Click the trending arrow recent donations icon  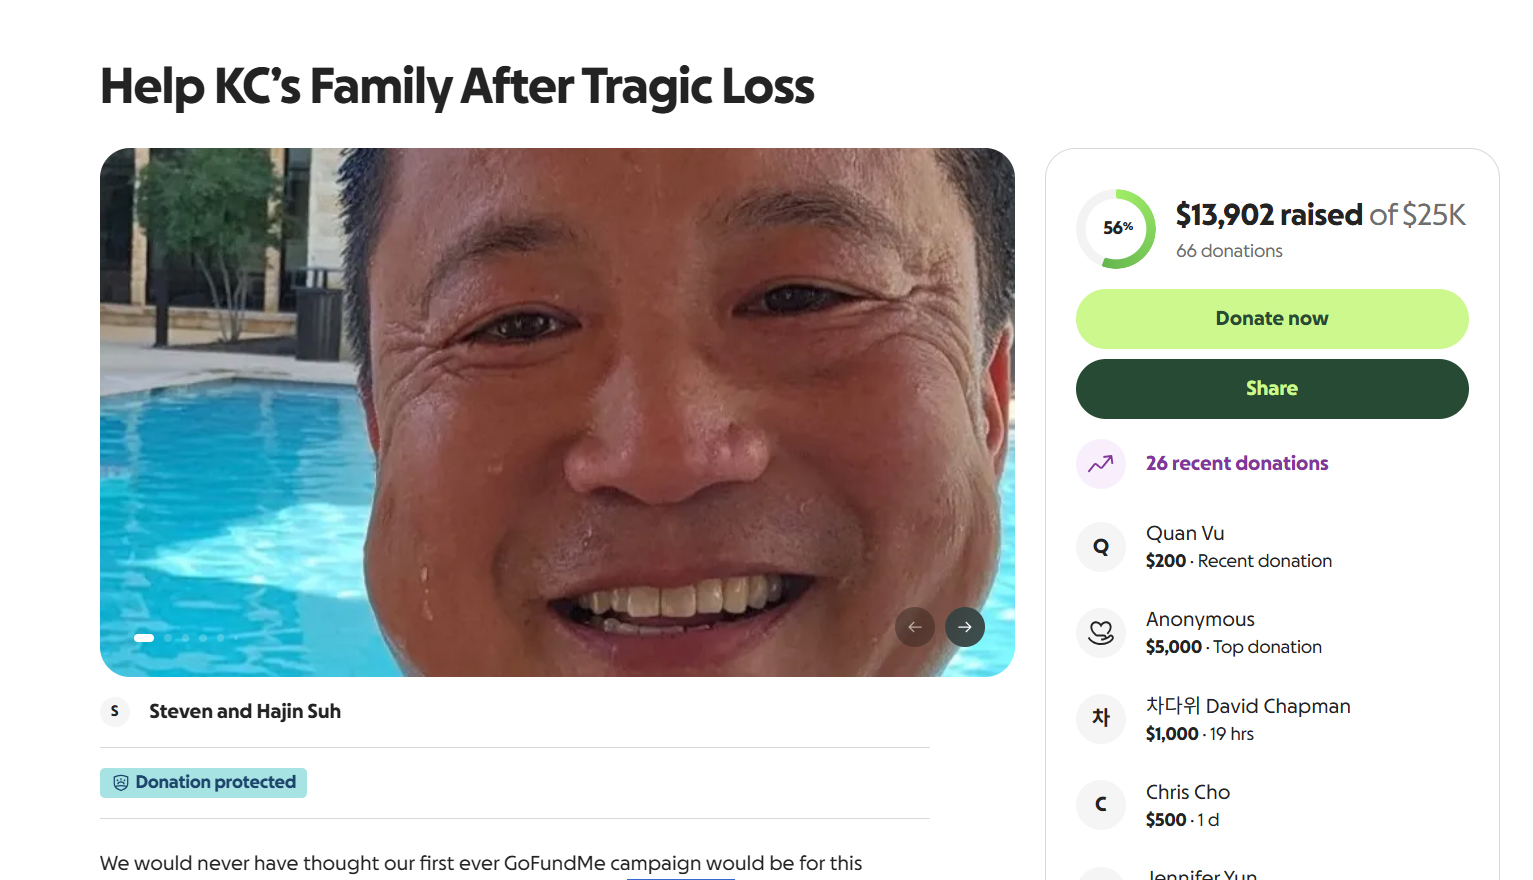click(x=1101, y=464)
